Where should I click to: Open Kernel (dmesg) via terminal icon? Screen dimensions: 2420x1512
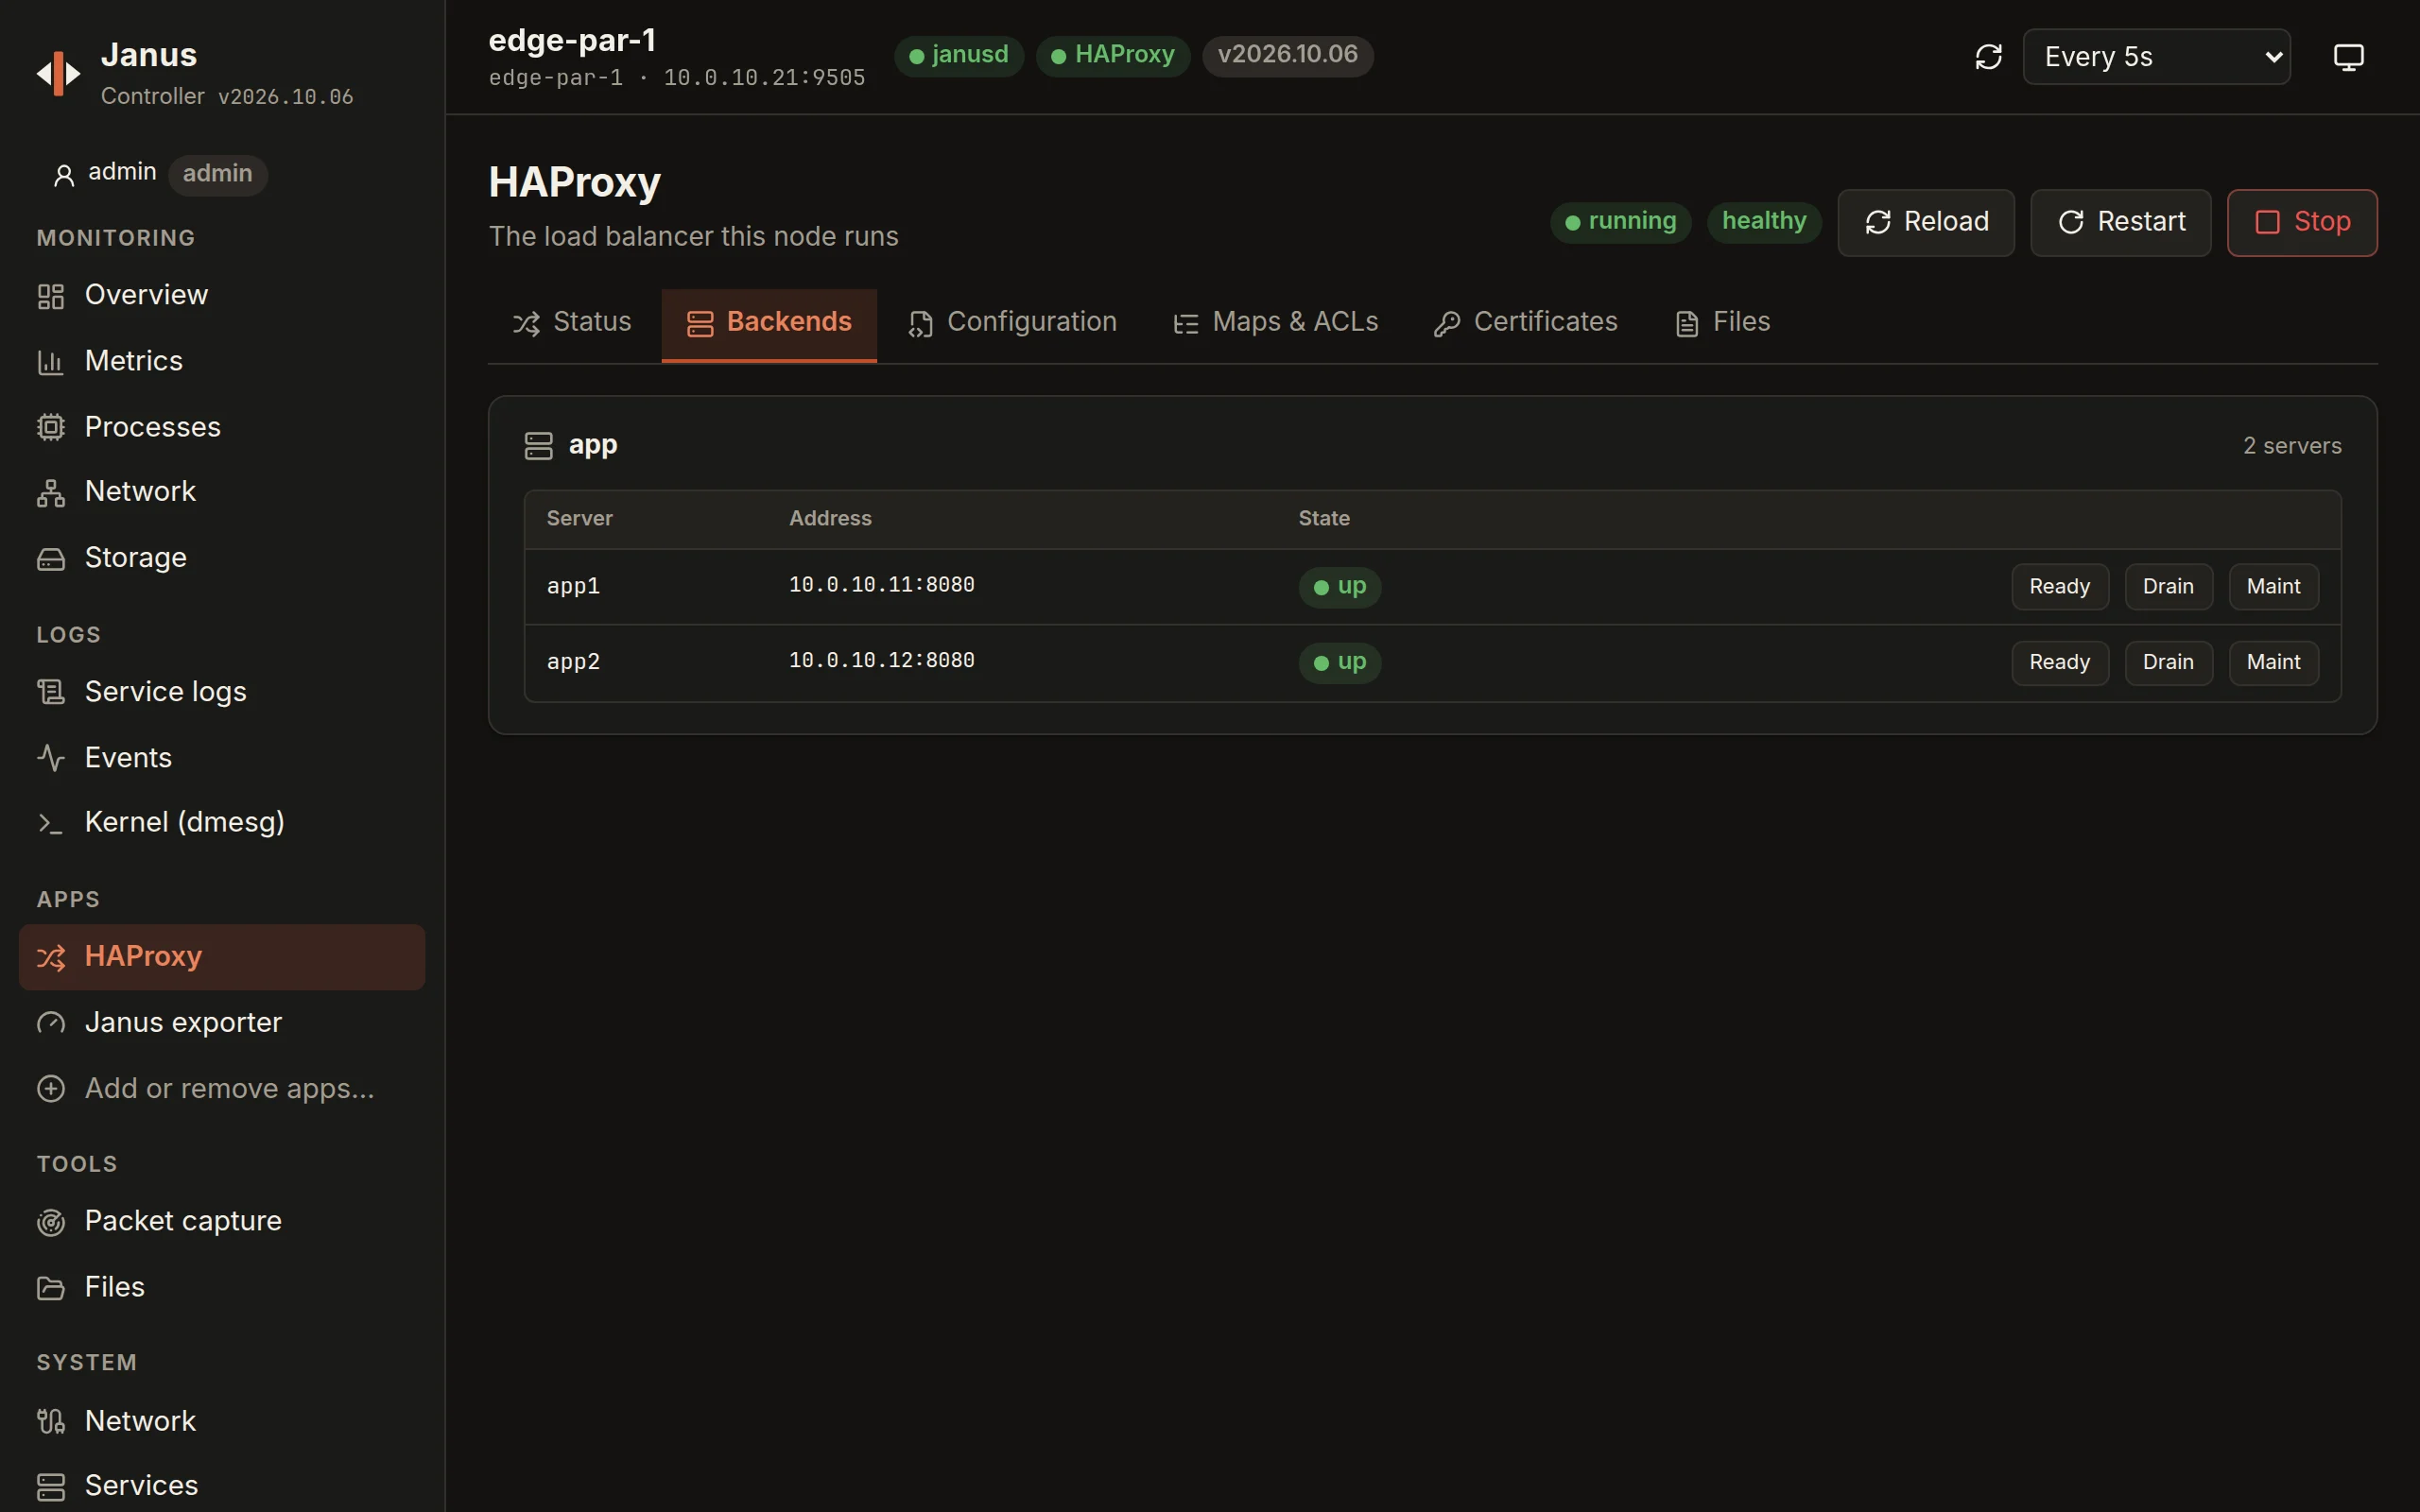(51, 823)
